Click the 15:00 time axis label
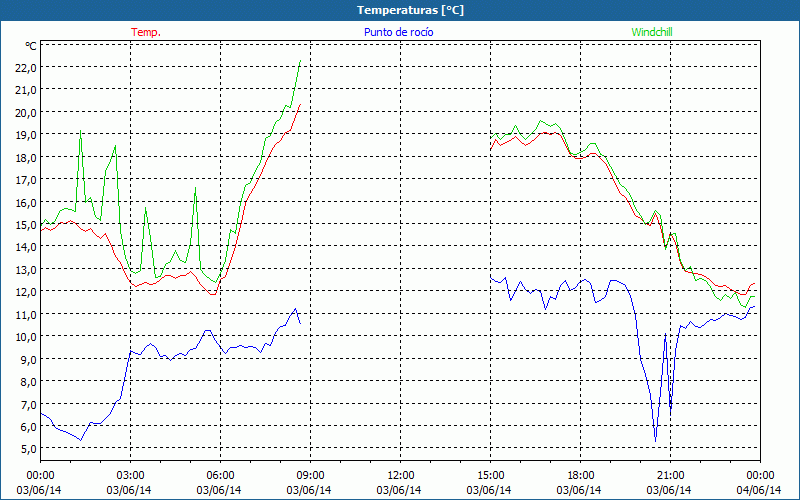The width and height of the screenshot is (800, 500). (490, 475)
